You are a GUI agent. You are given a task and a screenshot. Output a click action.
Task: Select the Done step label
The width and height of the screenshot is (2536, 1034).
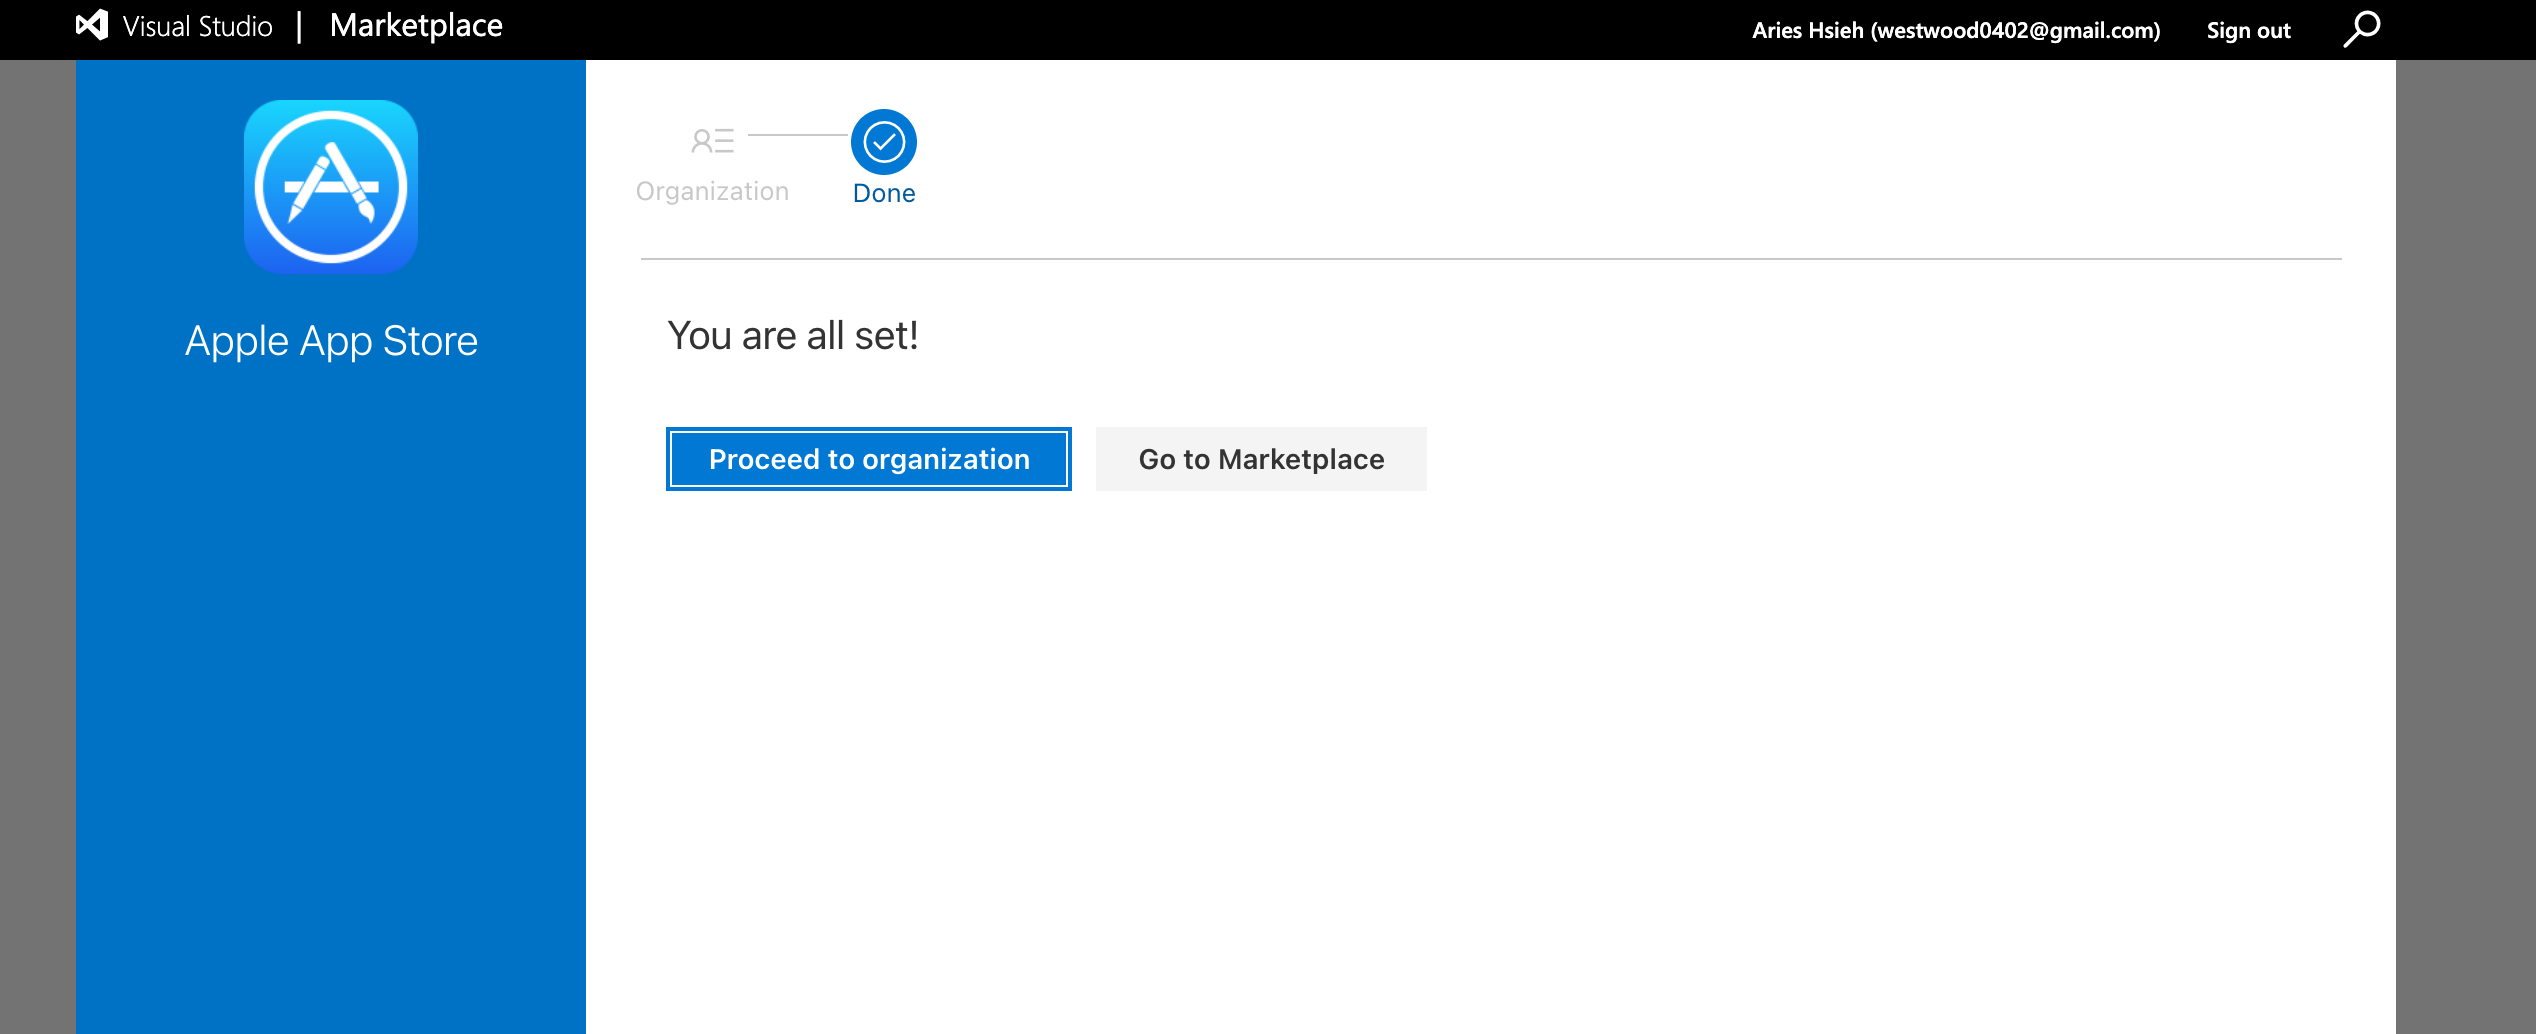(x=884, y=193)
